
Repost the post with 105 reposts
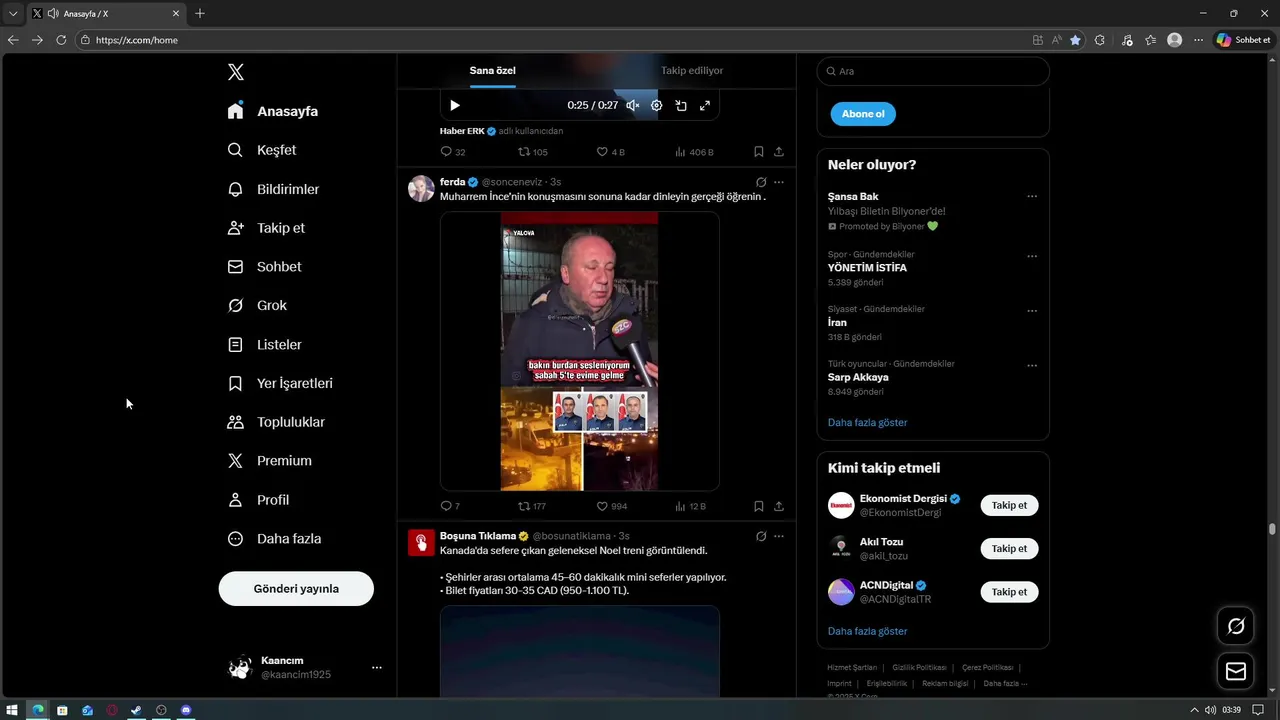click(533, 152)
